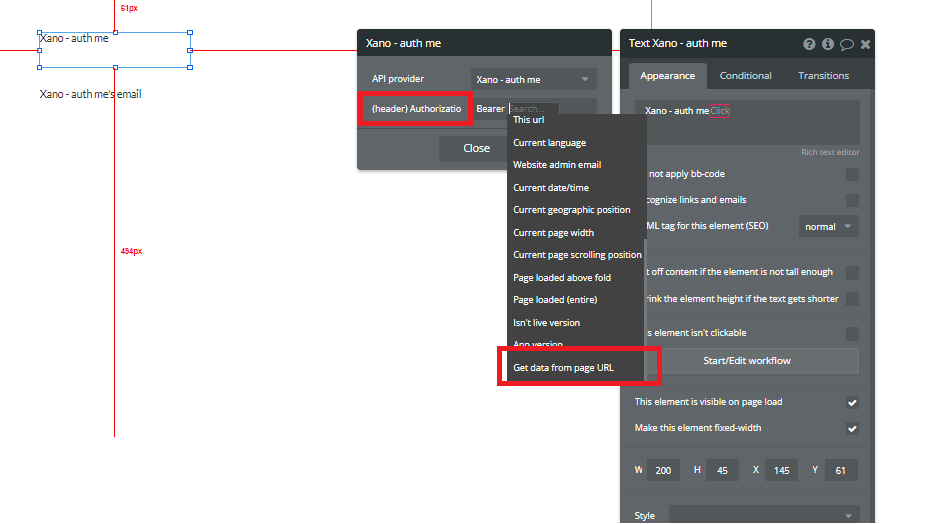Click the rich text content editing area

click(x=747, y=122)
